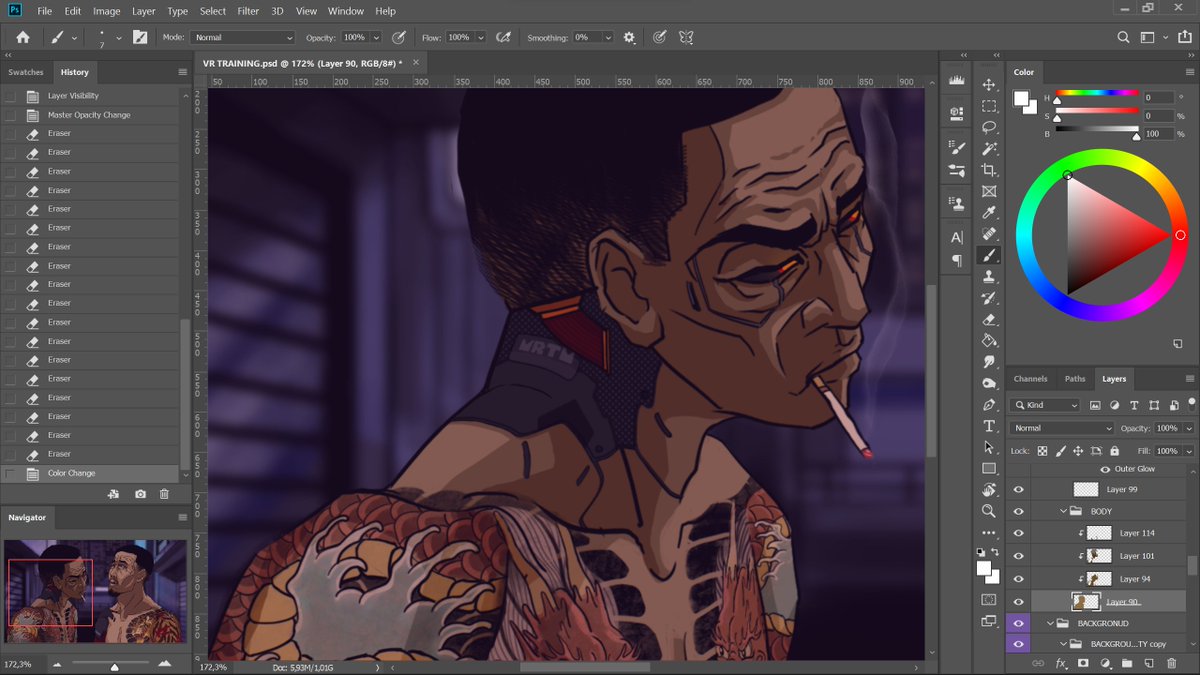
Task: Click the hue slider in Color panel
Action: [x=1097, y=93]
